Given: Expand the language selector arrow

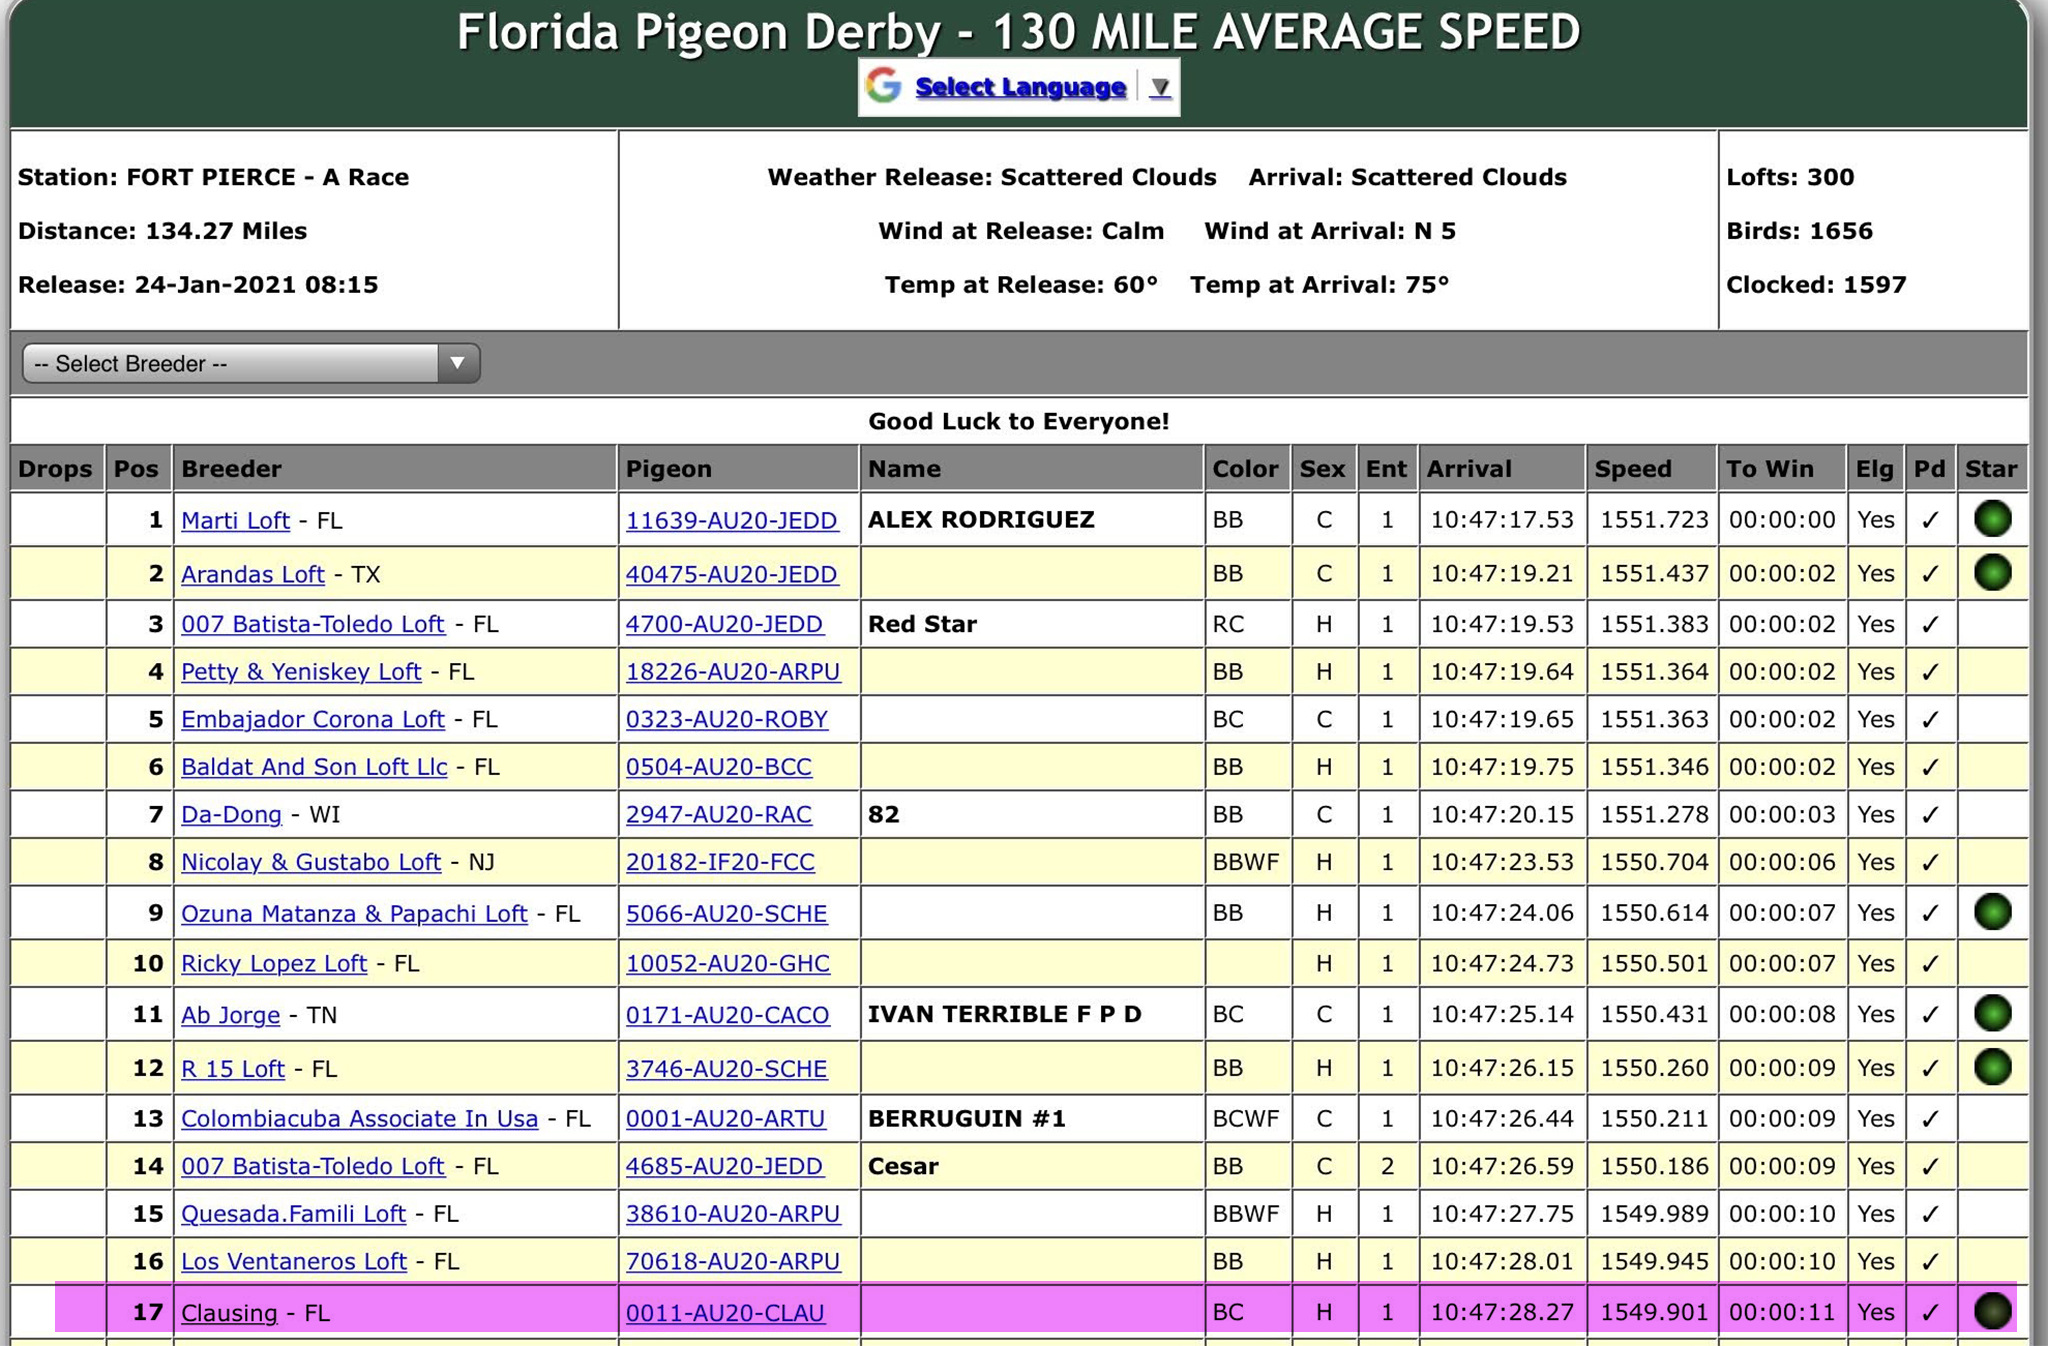Looking at the screenshot, I should 1159,88.
